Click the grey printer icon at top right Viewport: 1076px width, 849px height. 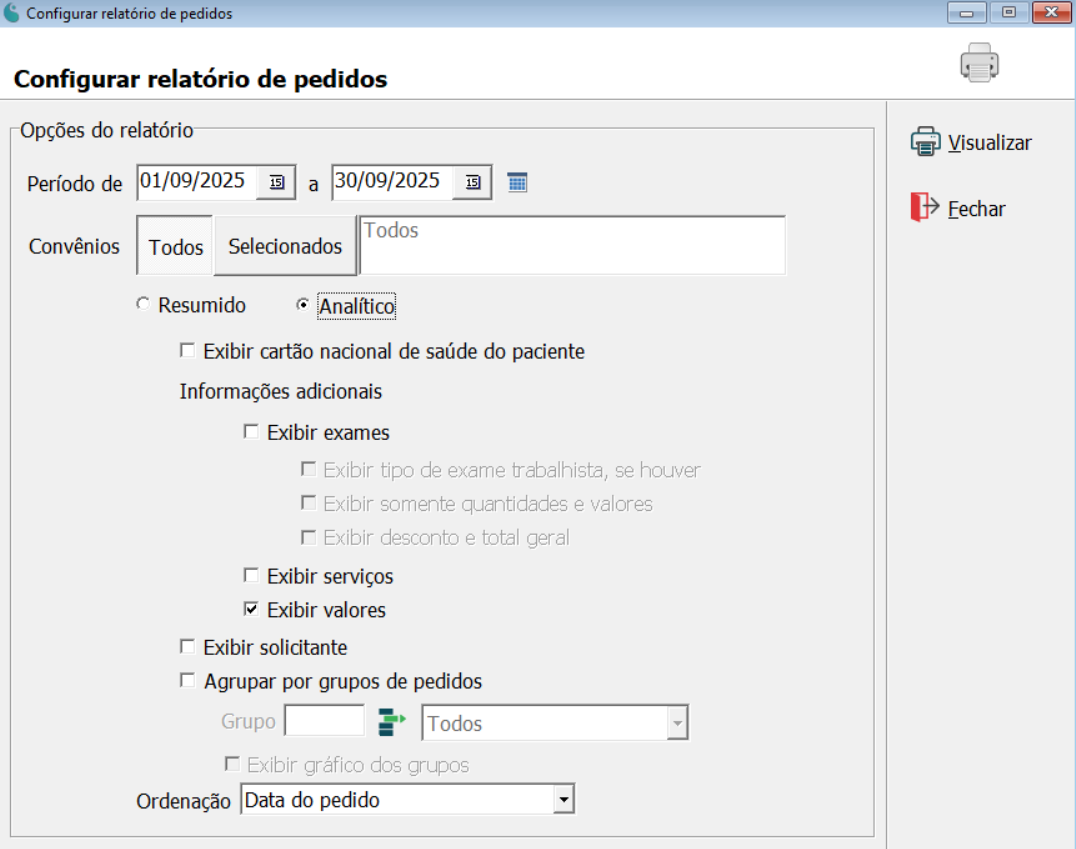(979, 62)
